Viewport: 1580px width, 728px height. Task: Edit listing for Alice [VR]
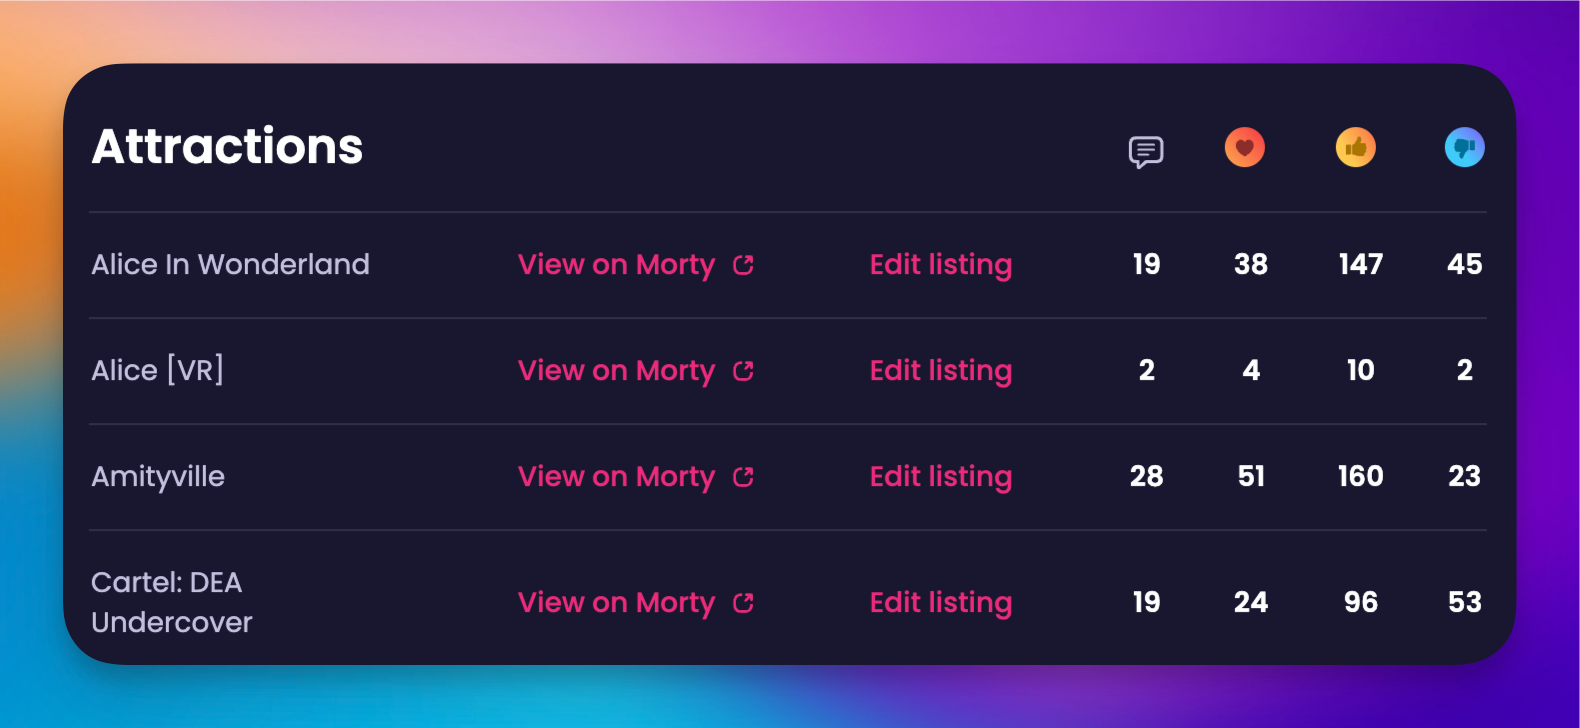[x=941, y=371]
